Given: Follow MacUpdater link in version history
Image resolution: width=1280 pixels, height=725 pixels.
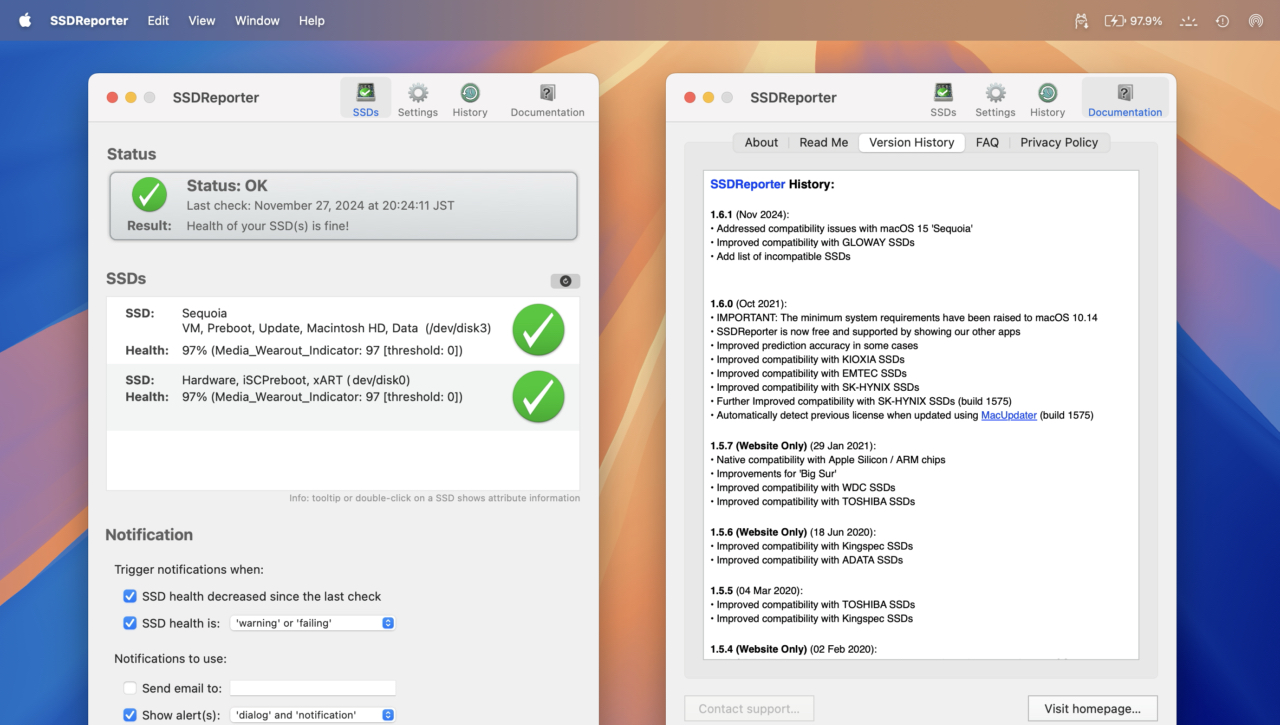Looking at the screenshot, I should point(1008,415).
